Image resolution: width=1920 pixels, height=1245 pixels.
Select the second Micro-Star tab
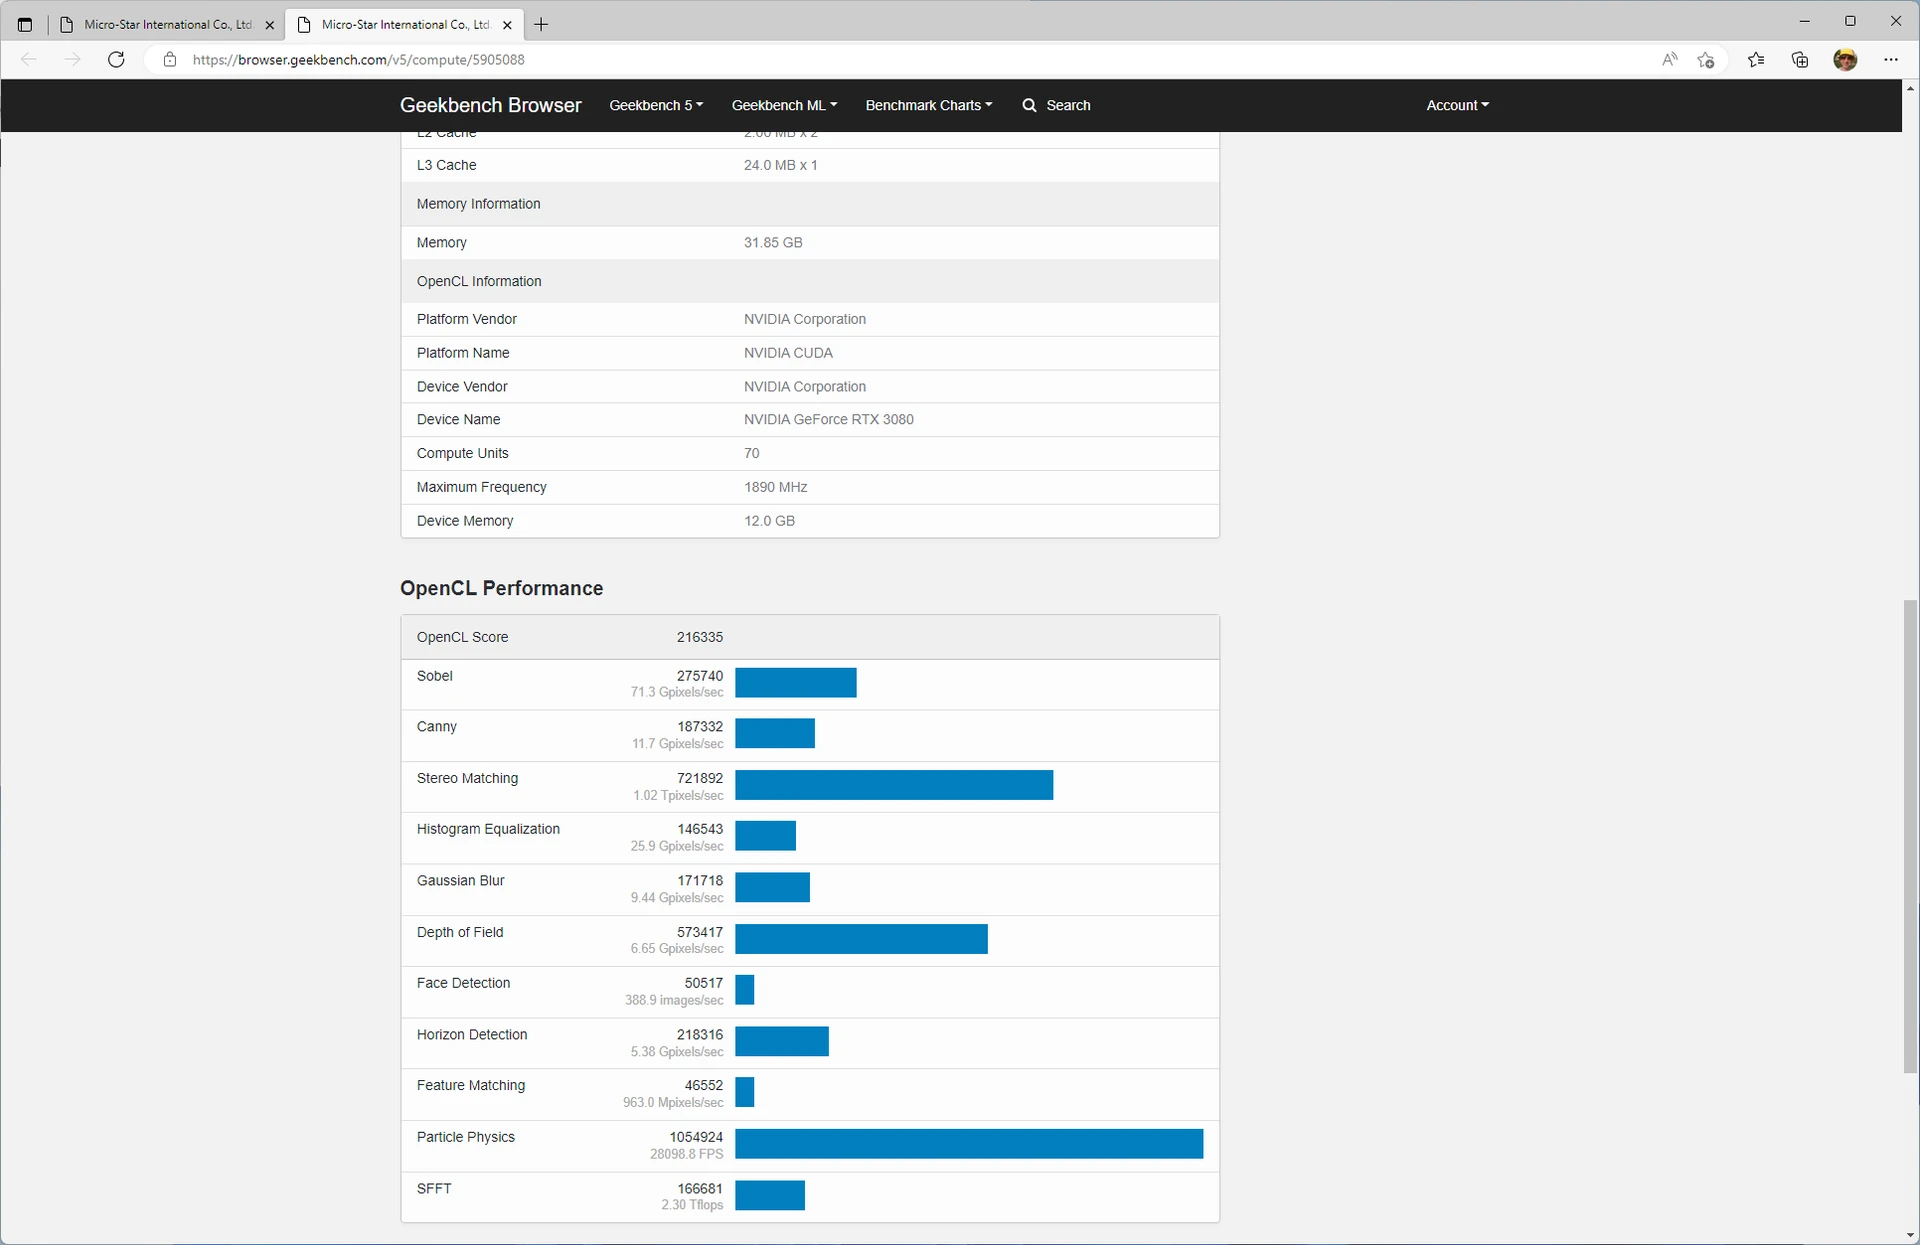tap(404, 25)
